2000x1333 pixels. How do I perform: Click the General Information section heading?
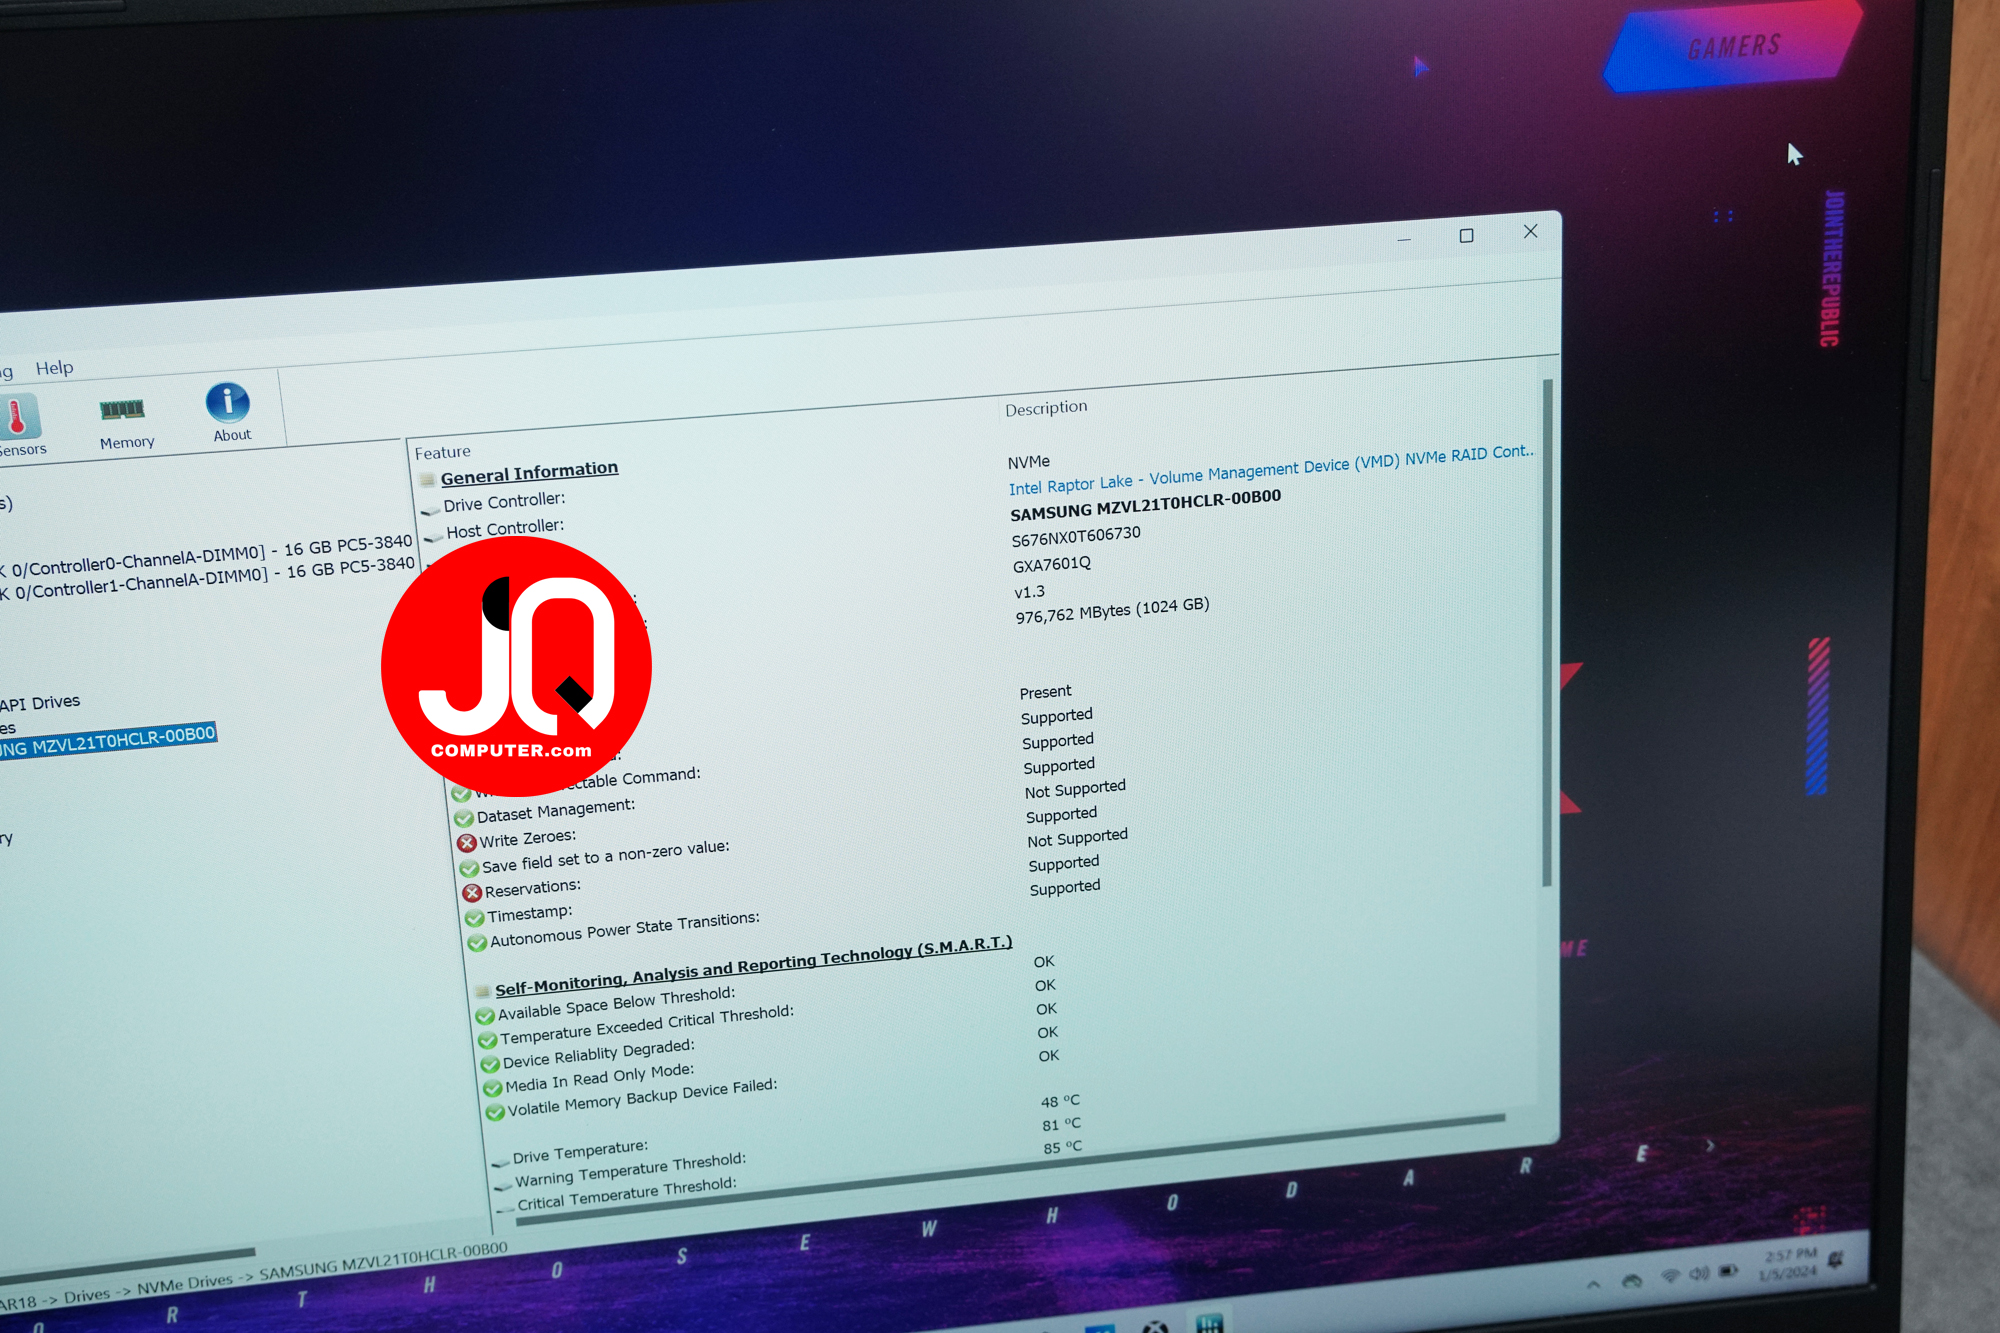tap(529, 472)
